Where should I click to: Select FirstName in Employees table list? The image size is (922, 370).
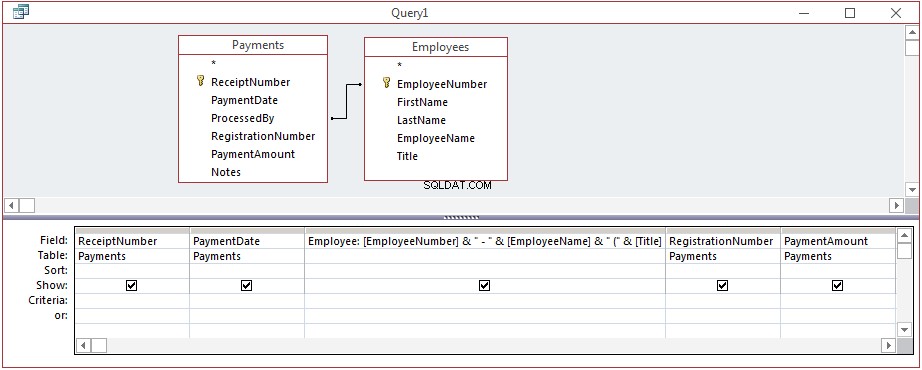[422, 102]
